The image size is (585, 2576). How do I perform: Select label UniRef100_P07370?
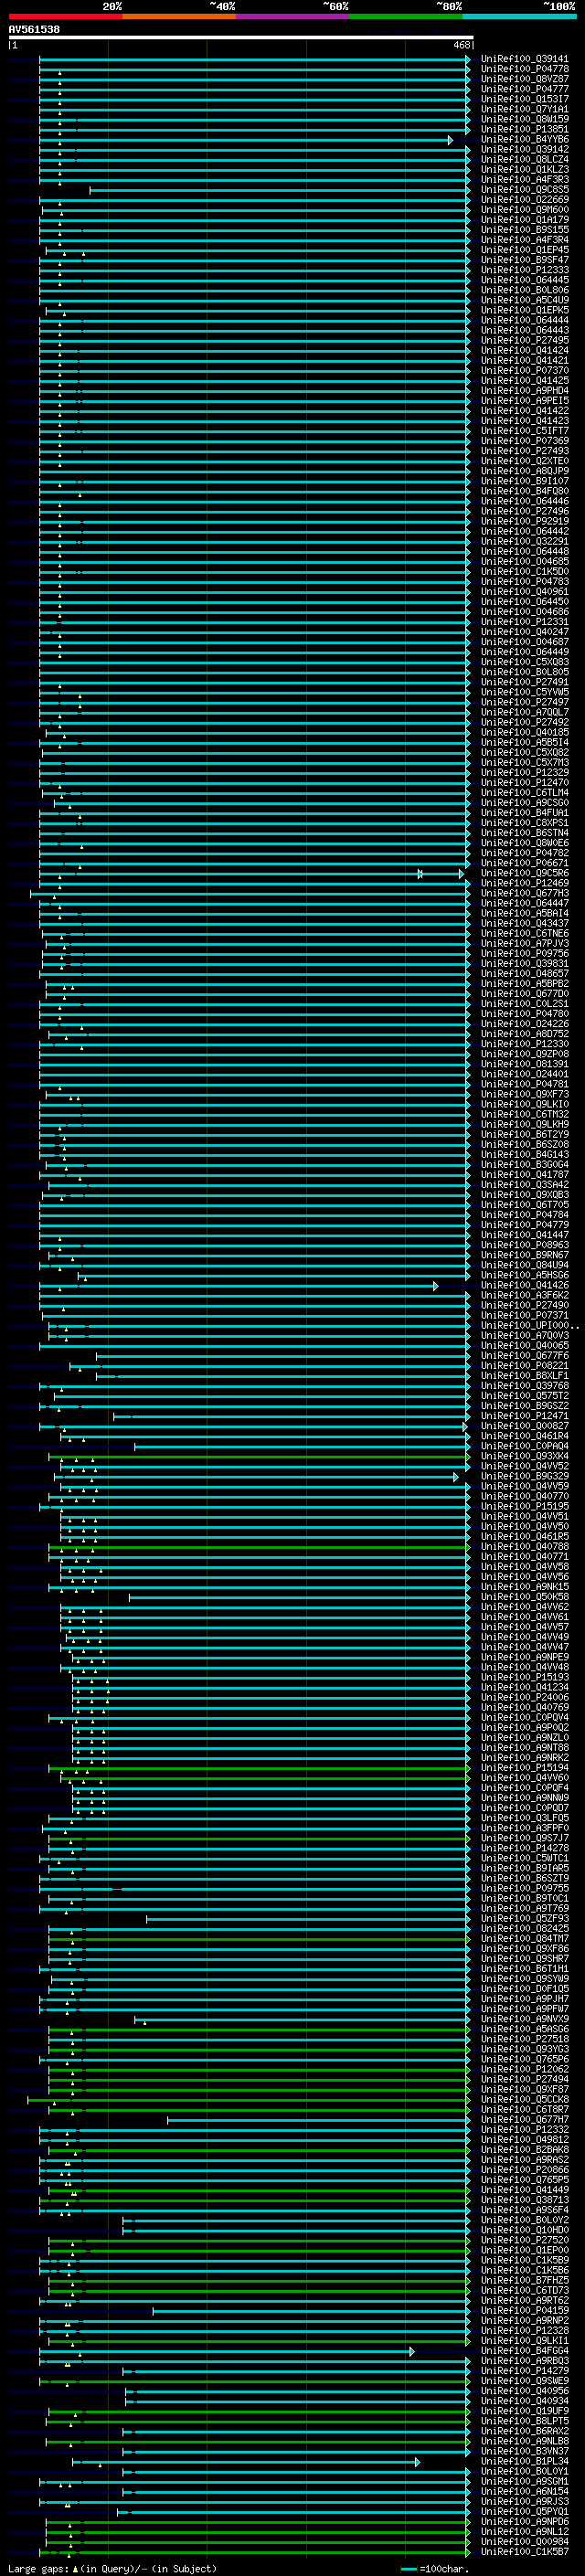[x=525, y=371]
